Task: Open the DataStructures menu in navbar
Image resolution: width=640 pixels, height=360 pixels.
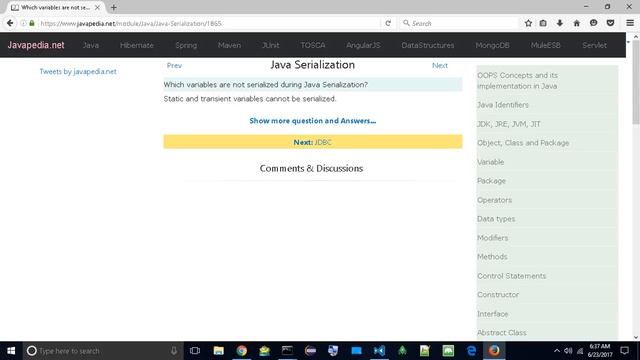Action: [x=428, y=45]
